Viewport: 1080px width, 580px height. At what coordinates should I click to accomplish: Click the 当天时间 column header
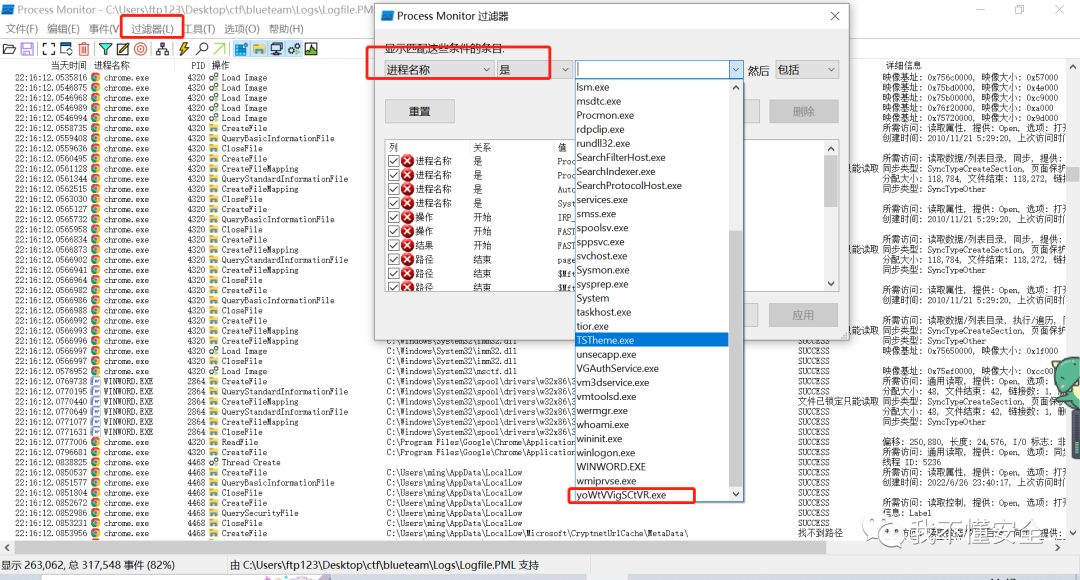(x=69, y=65)
